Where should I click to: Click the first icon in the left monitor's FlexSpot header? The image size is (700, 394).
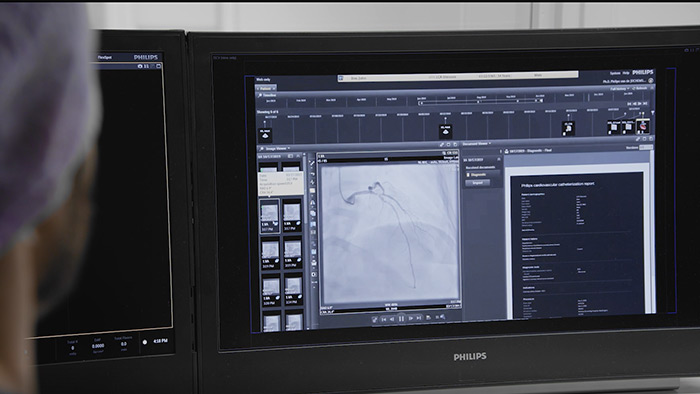[140, 66]
